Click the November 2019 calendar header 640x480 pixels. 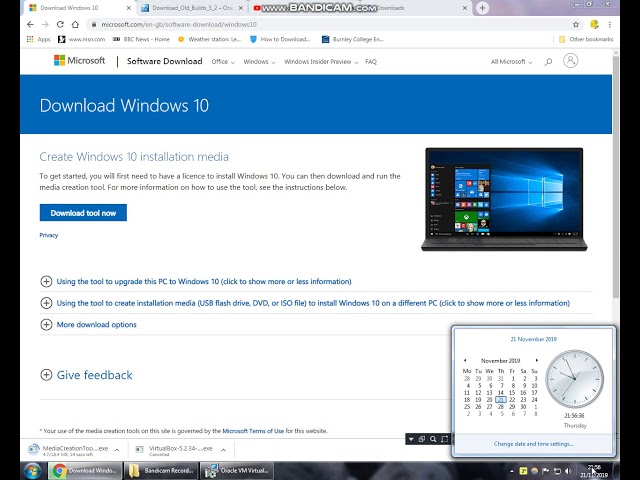click(500, 361)
